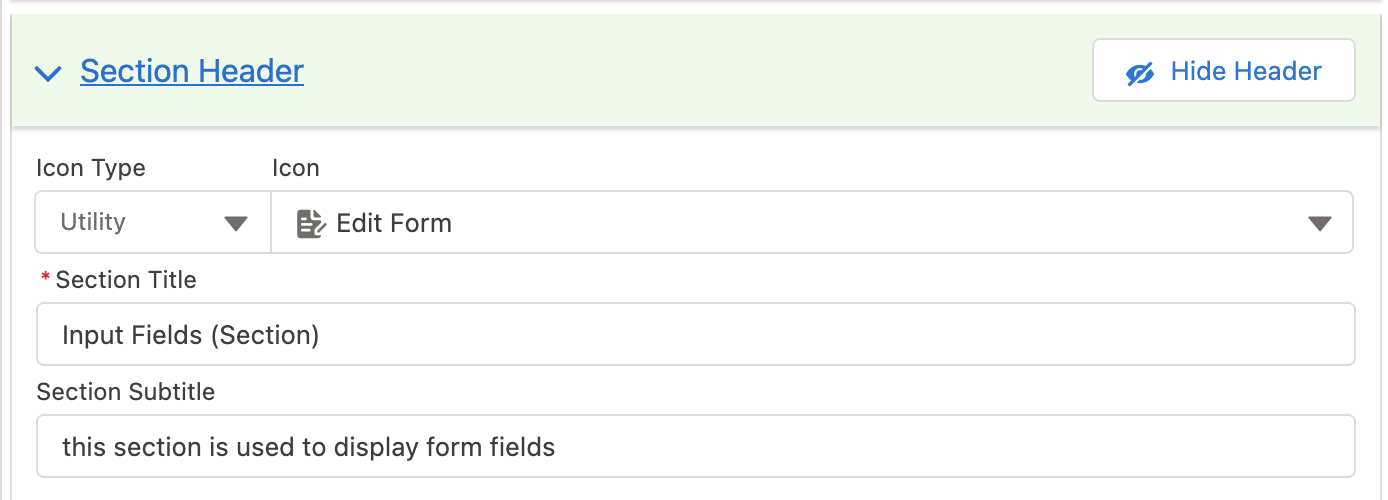Click the Icon field label
Viewport: 1388px width, 500px height.
coord(296,168)
